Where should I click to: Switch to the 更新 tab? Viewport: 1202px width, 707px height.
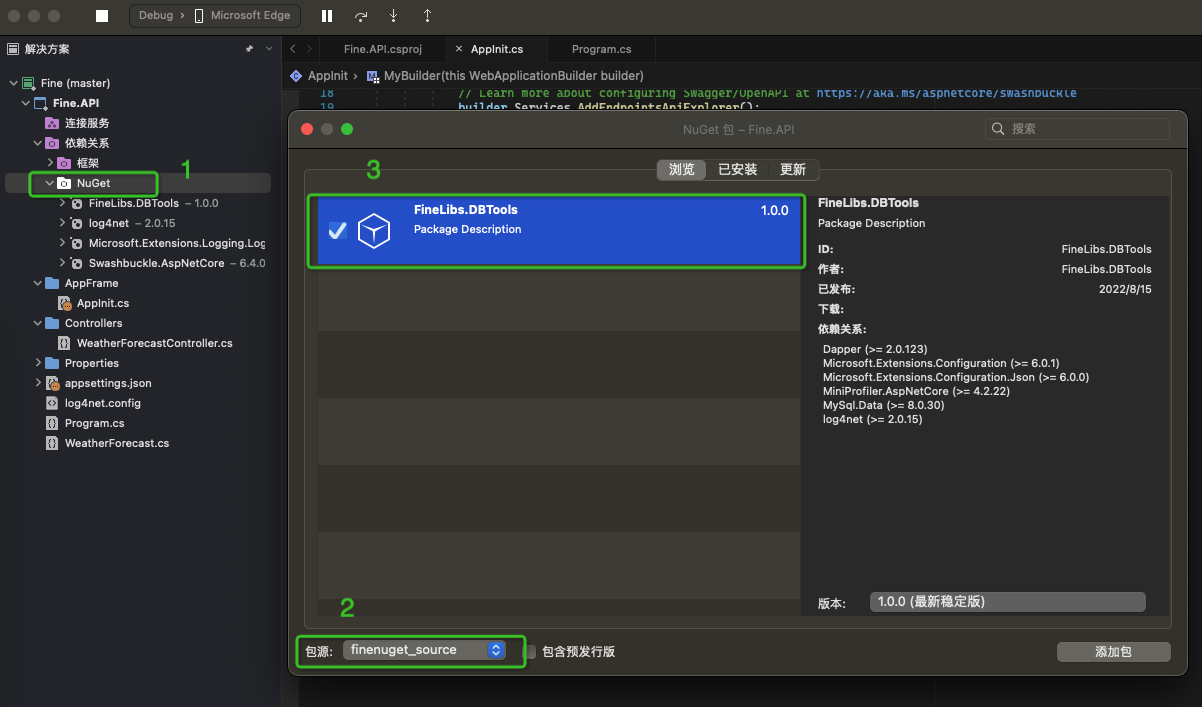point(793,170)
